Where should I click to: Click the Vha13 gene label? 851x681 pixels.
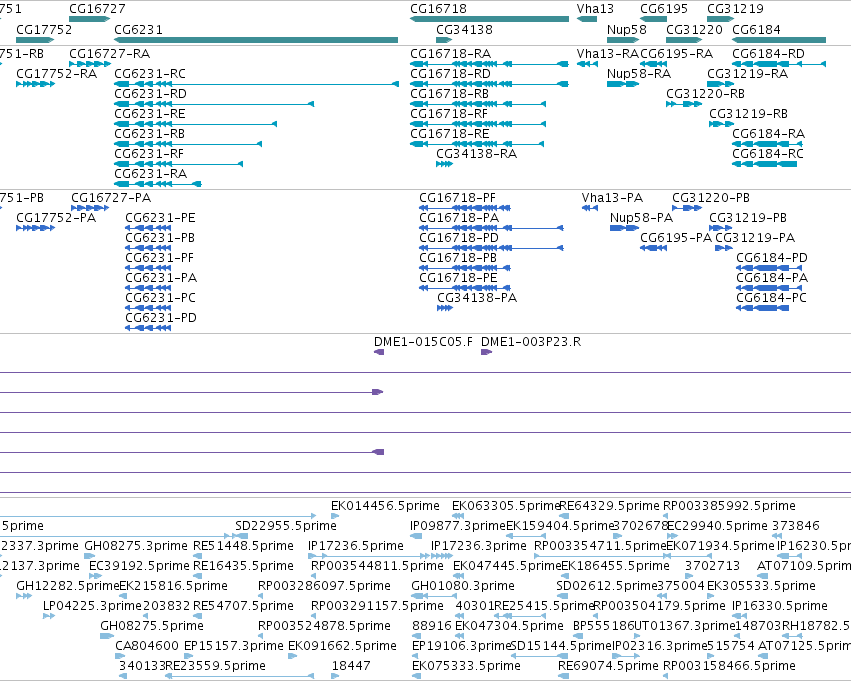pos(595,9)
